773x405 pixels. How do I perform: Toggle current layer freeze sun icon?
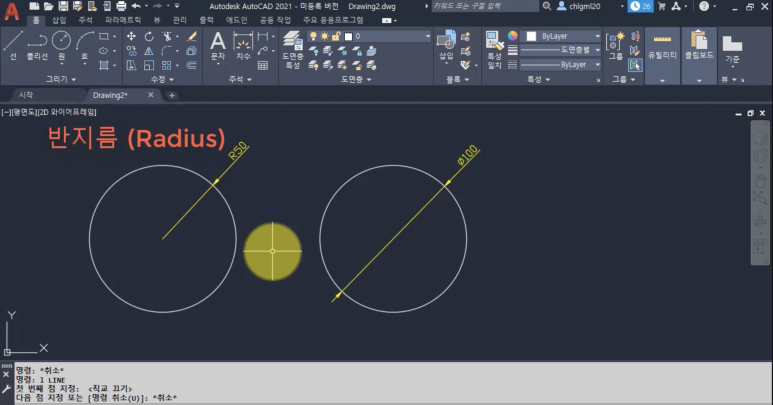(x=324, y=36)
